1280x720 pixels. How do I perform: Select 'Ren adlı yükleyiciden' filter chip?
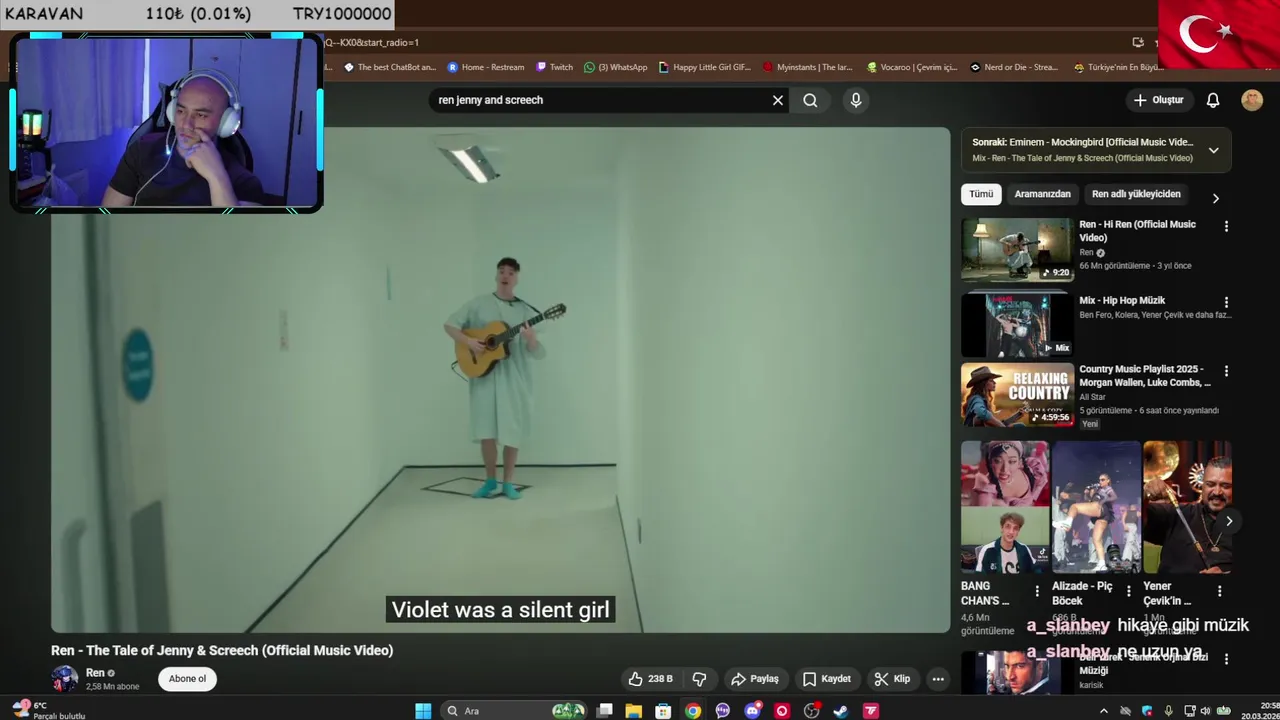click(1136, 194)
